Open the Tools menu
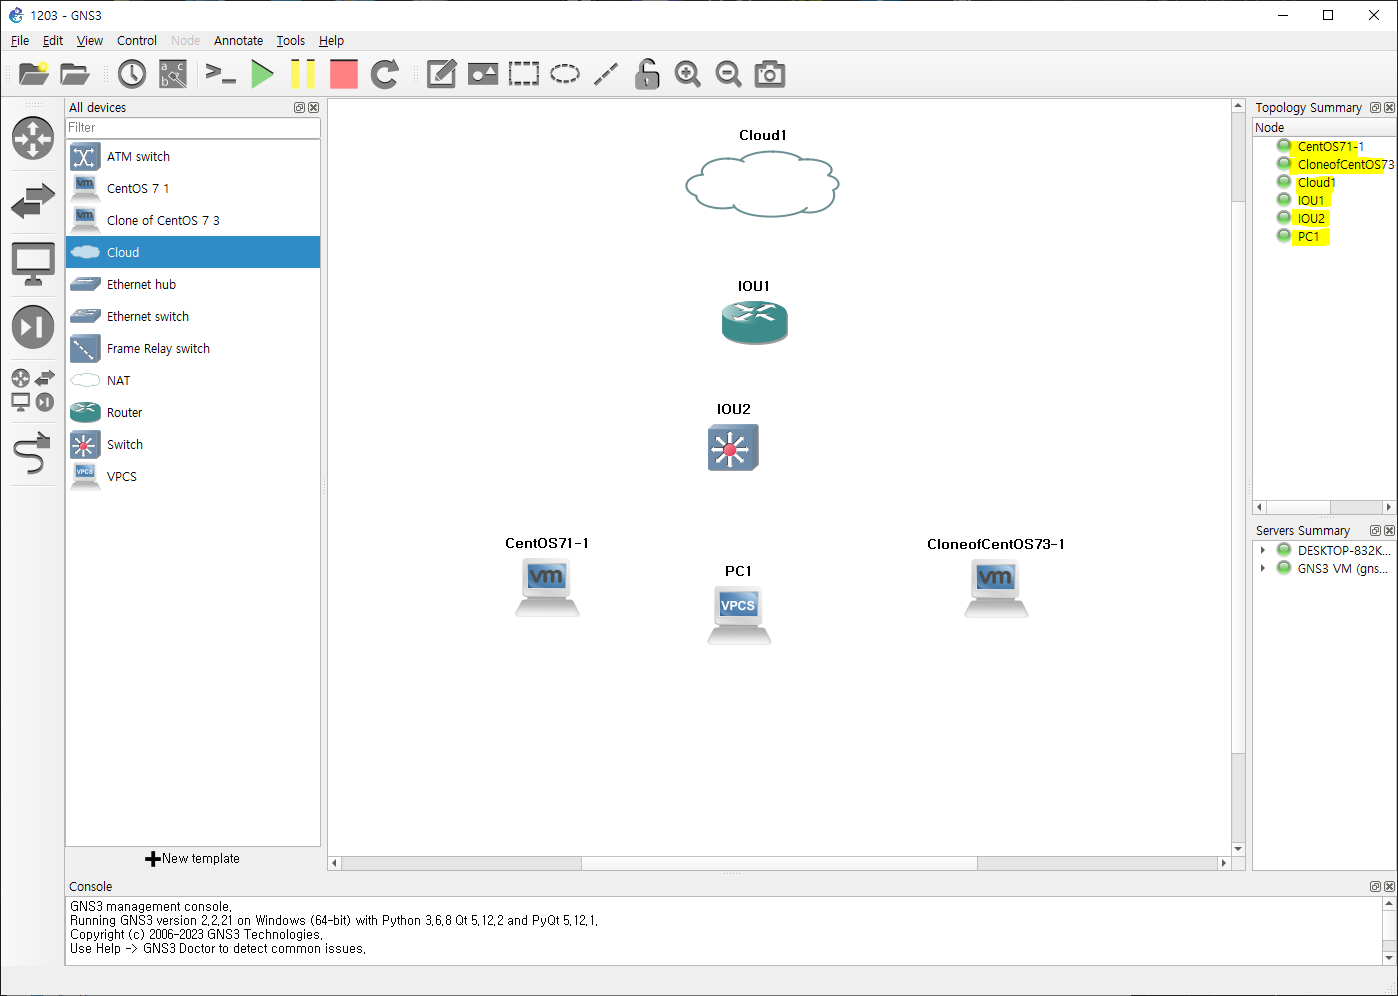 [291, 41]
